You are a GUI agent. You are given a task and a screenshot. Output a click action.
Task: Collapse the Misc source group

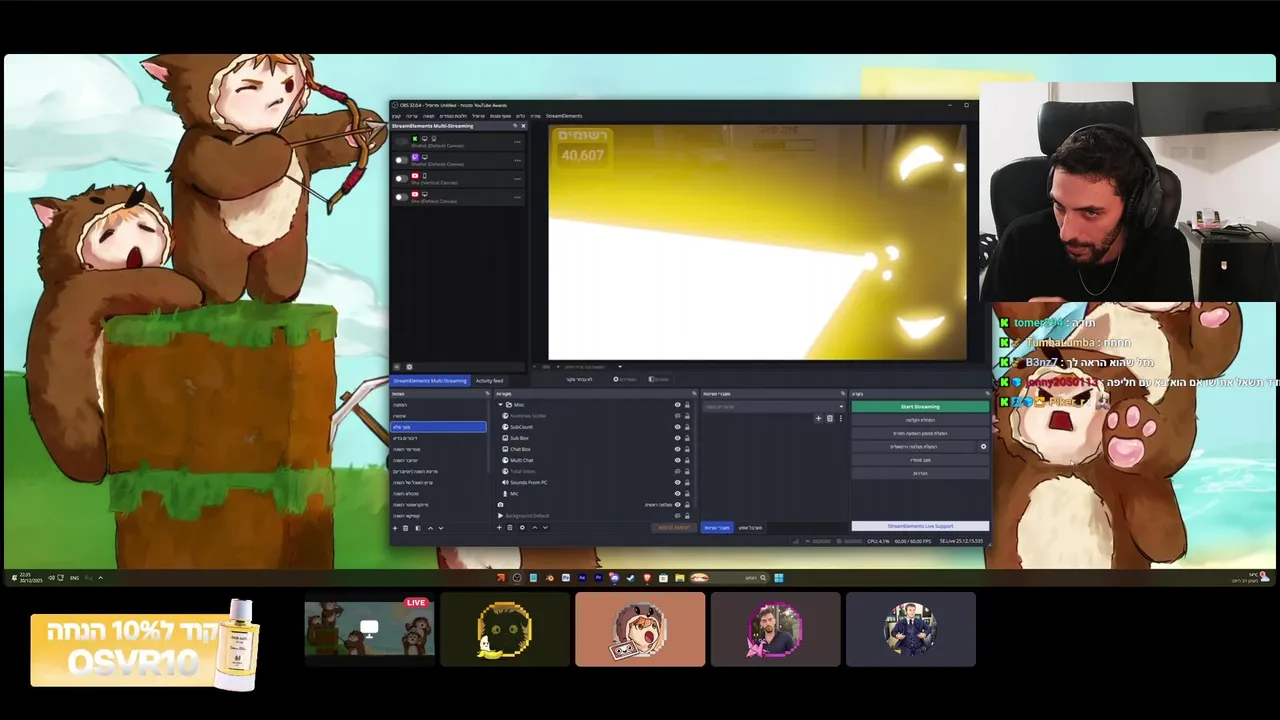(500, 405)
